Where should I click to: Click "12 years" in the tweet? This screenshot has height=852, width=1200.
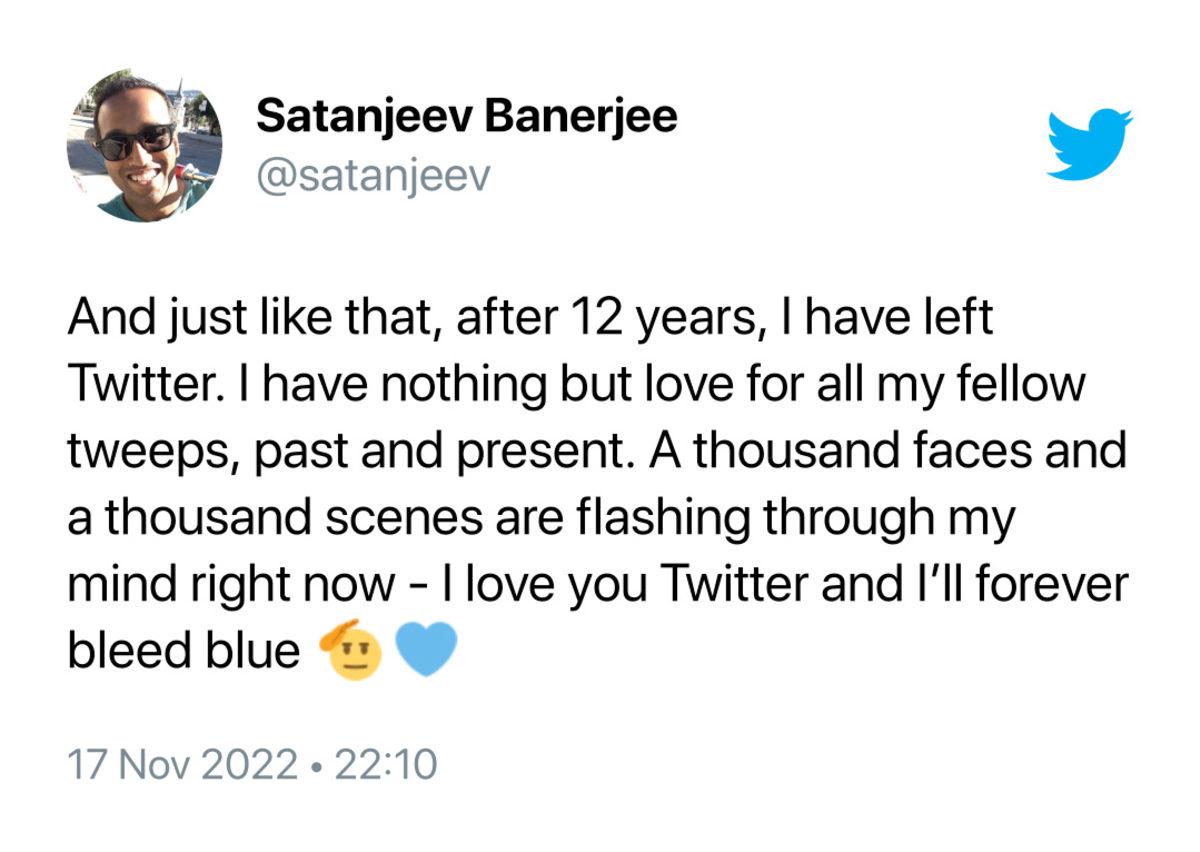(x=646, y=319)
